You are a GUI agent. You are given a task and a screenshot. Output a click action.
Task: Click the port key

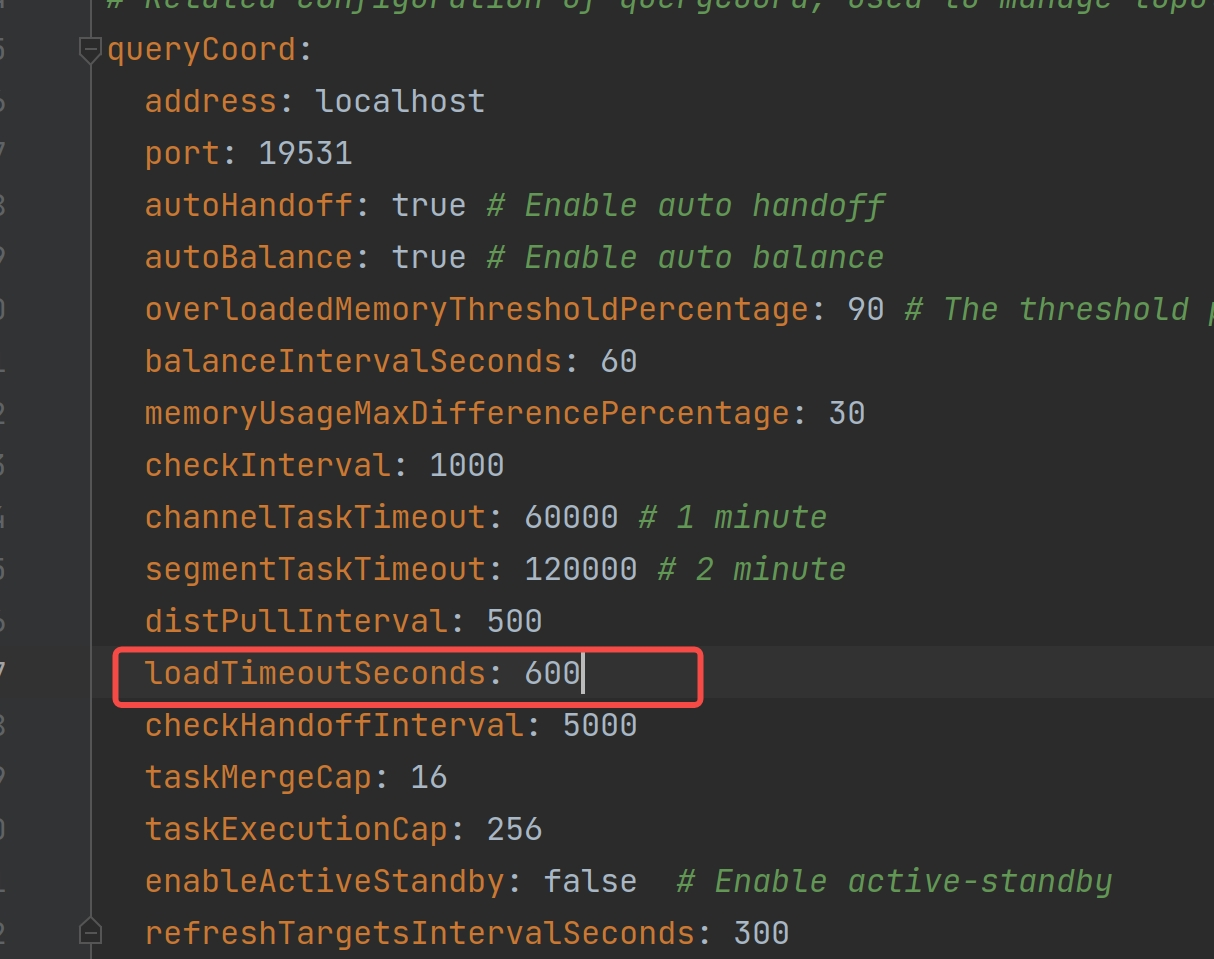[182, 153]
